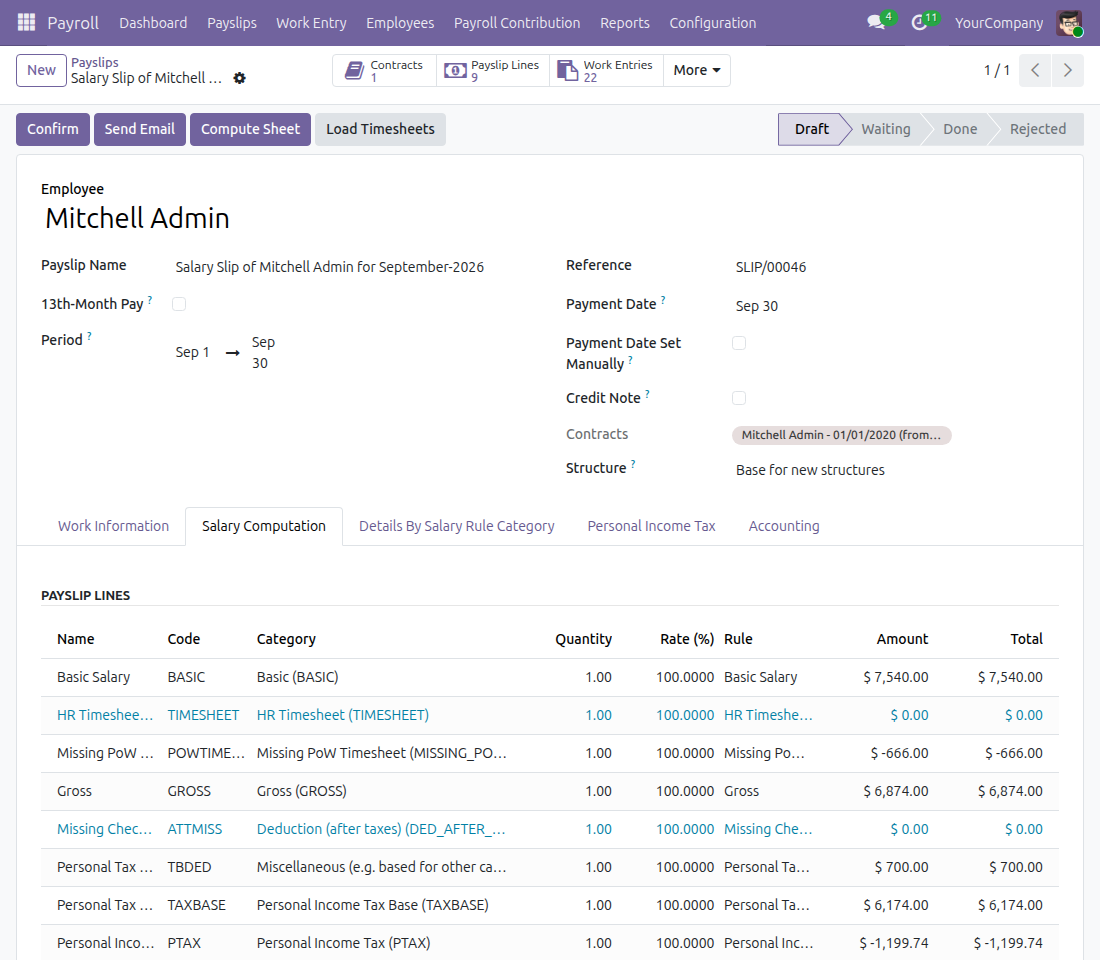Viewport: 1100px width, 960px height.
Task: Open the chat messages icon
Action: click(876, 22)
